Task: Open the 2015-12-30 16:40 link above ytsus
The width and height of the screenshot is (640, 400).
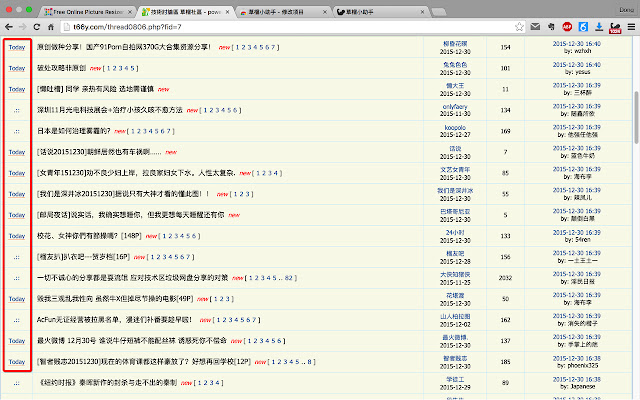Action: [577, 64]
